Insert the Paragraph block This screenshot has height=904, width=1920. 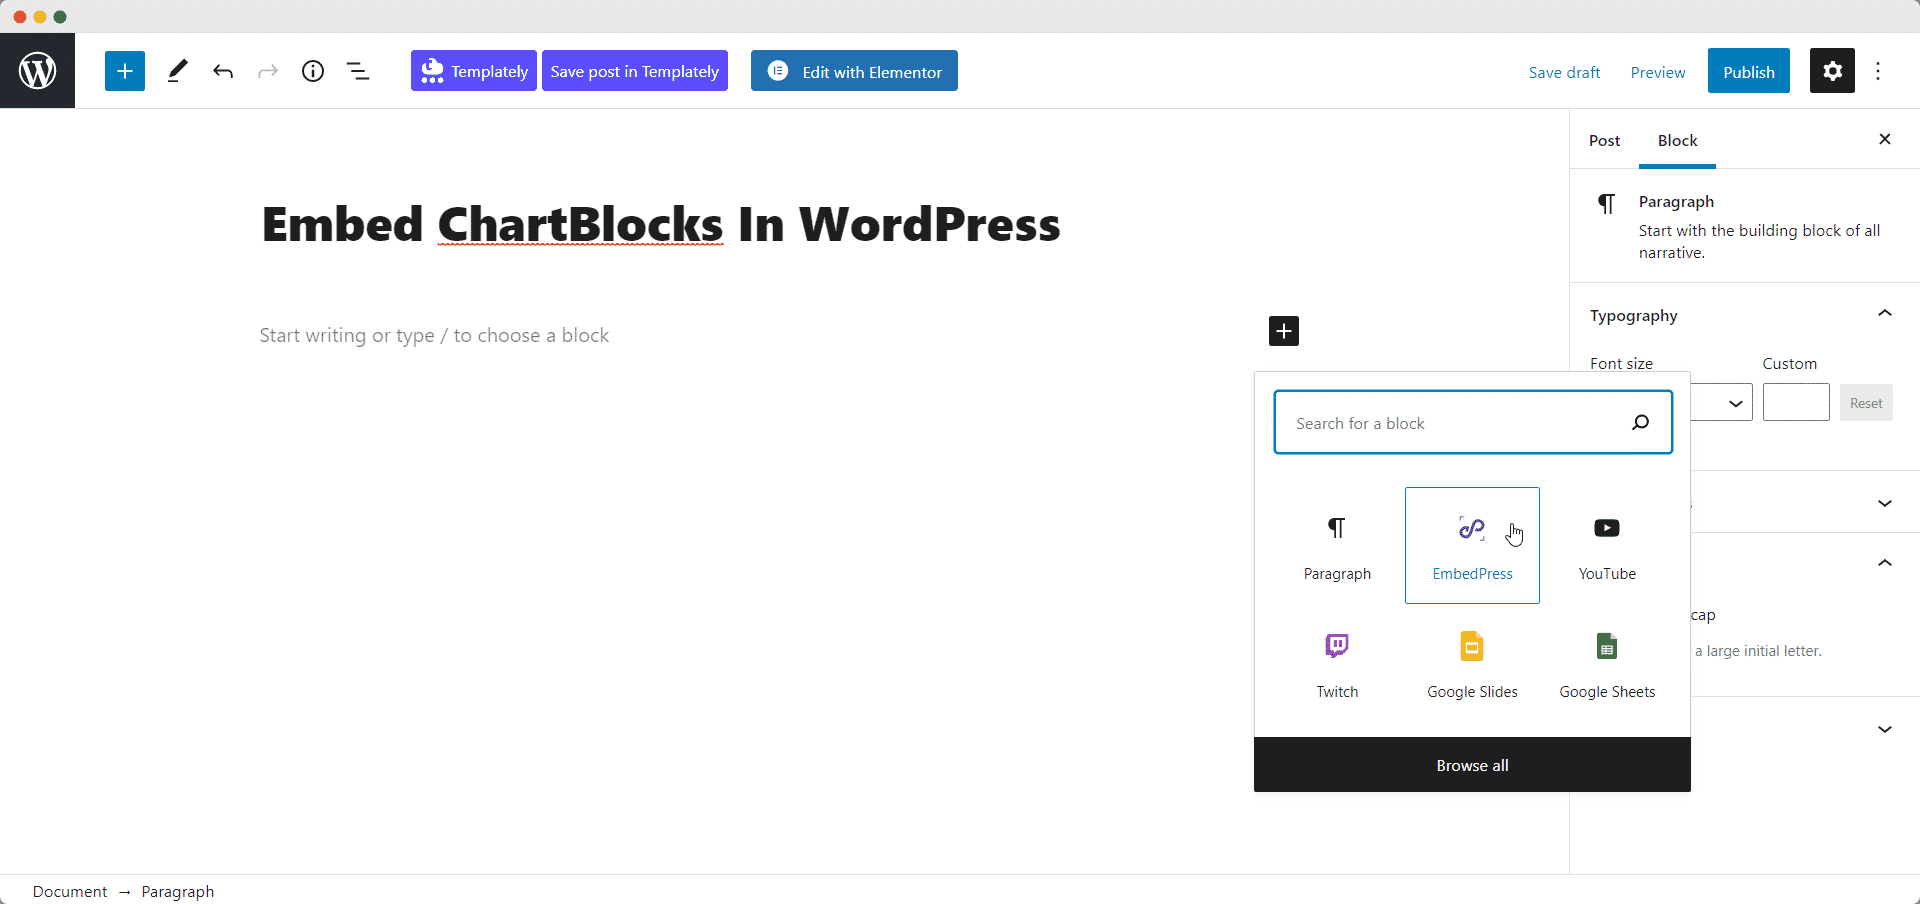coord(1337,546)
